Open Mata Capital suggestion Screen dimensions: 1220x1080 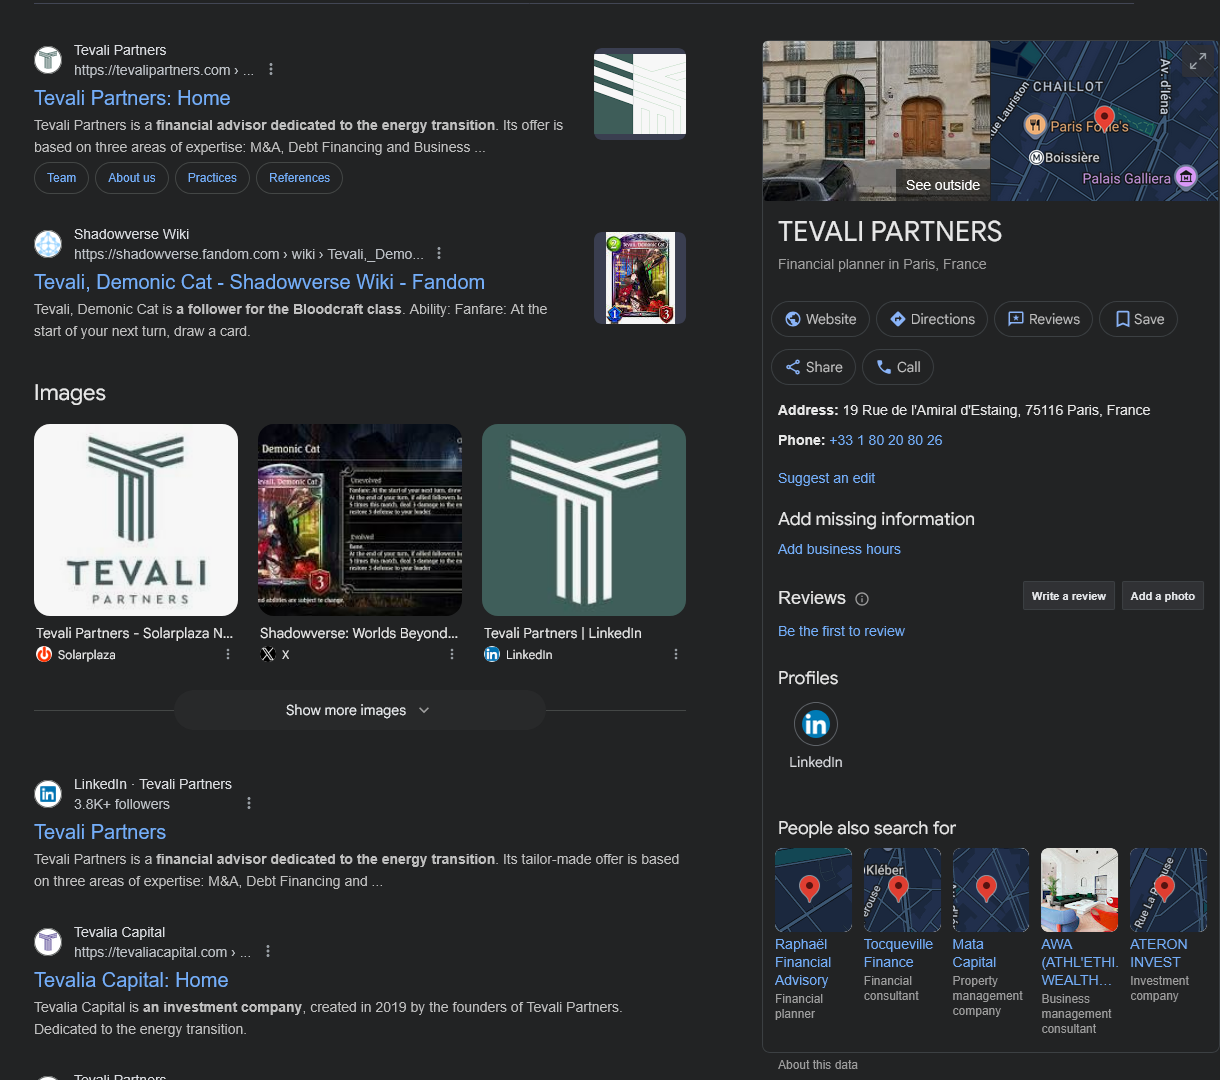pos(990,933)
